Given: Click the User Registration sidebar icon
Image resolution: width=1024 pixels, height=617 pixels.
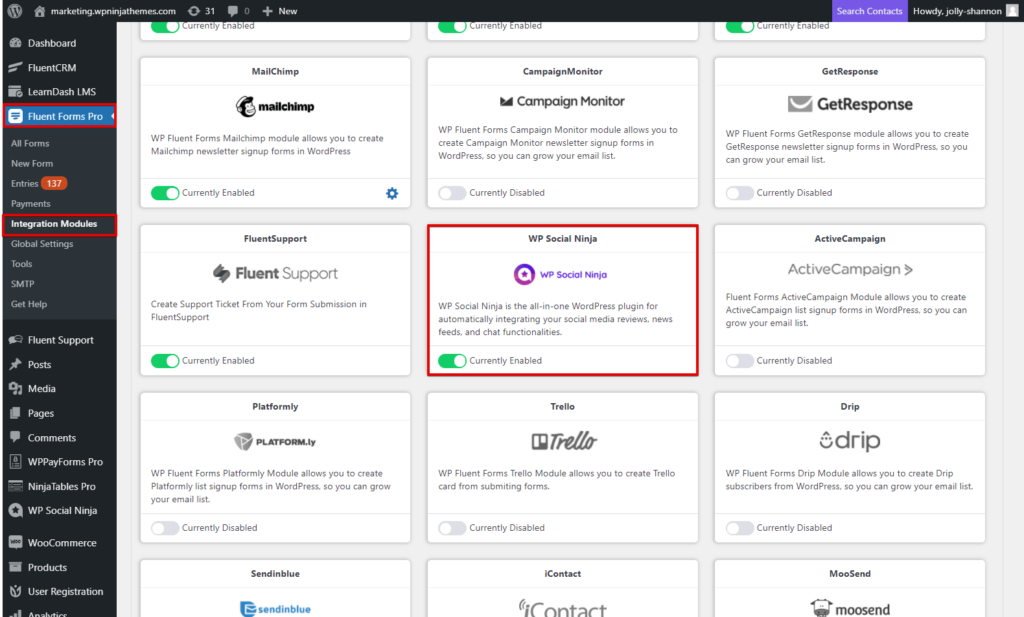Looking at the screenshot, I should pyautogui.click(x=16, y=592).
